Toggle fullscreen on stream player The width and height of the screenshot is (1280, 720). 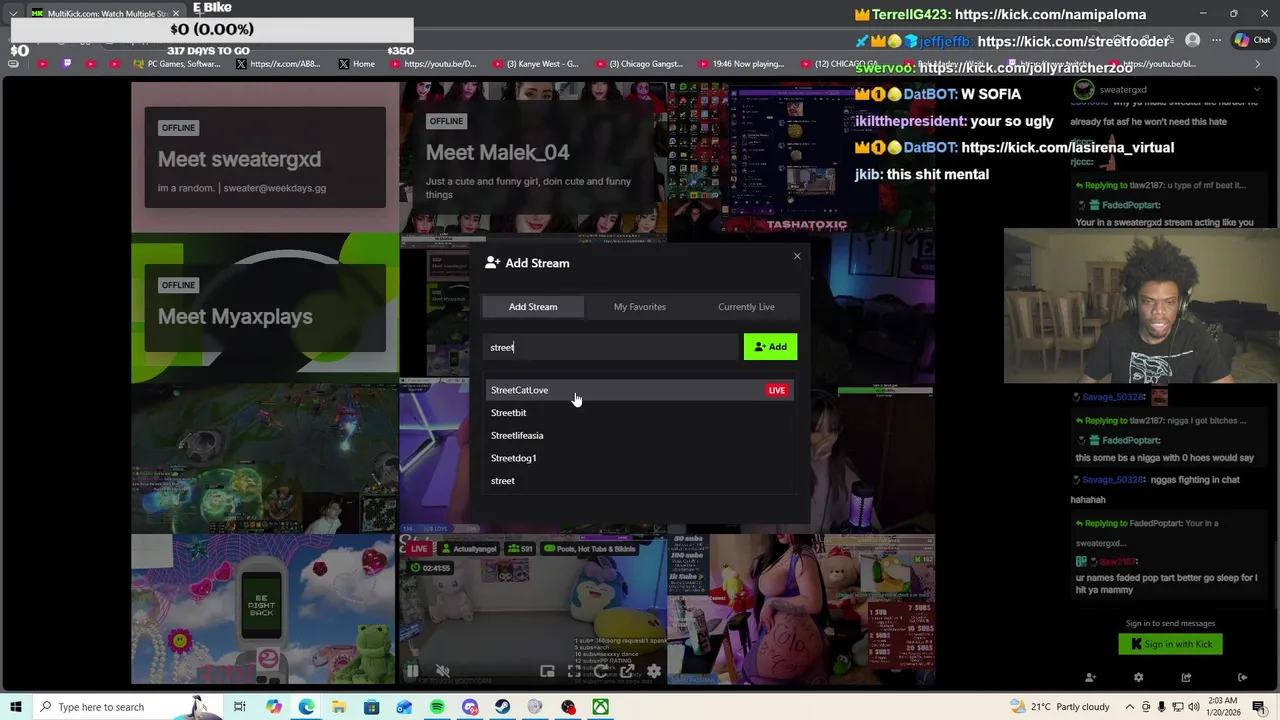click(x=574, y=671)
